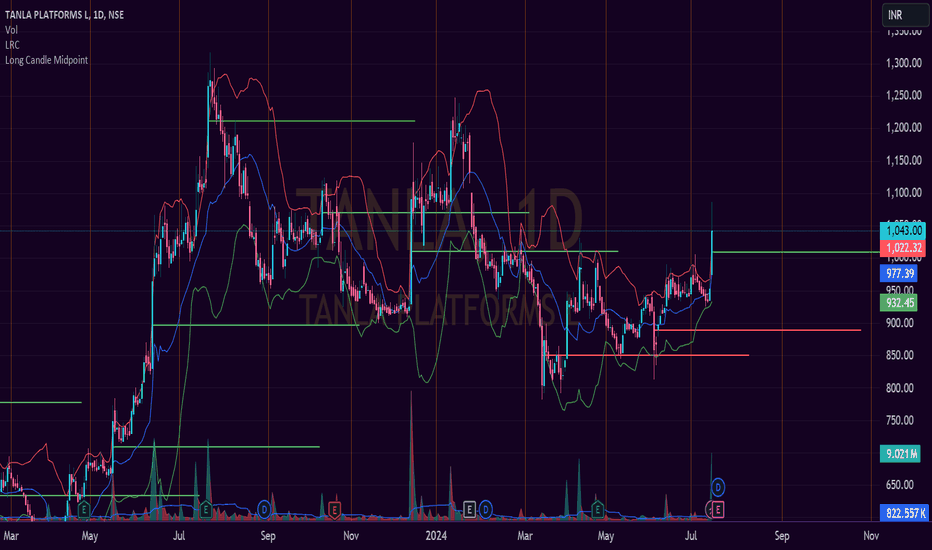932x550 pixels.
Task: Click the pink E earnings marker near Jul 2024
Action: click(718, 509)
